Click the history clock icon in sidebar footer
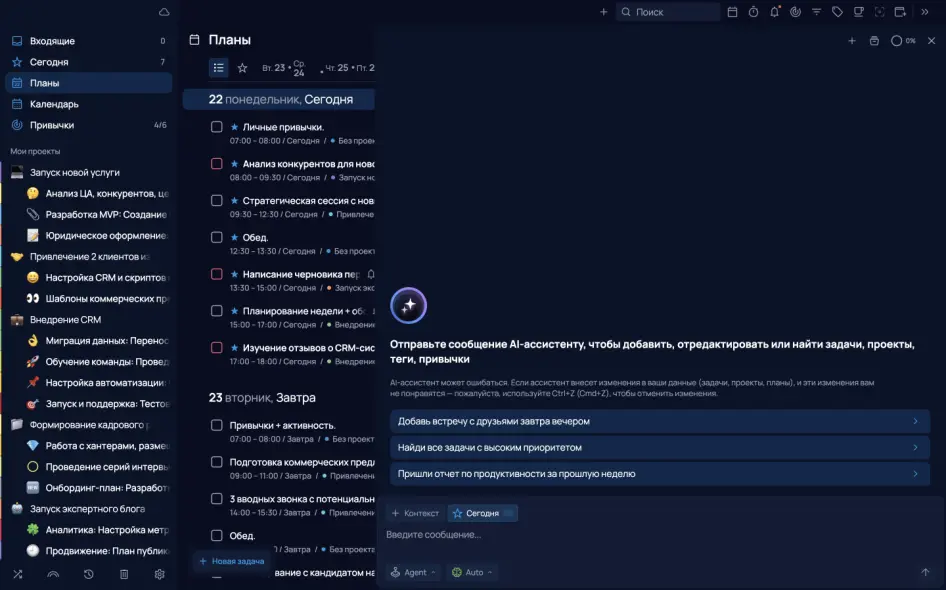Viewport: 946px width, 590px height. (88, 574)
